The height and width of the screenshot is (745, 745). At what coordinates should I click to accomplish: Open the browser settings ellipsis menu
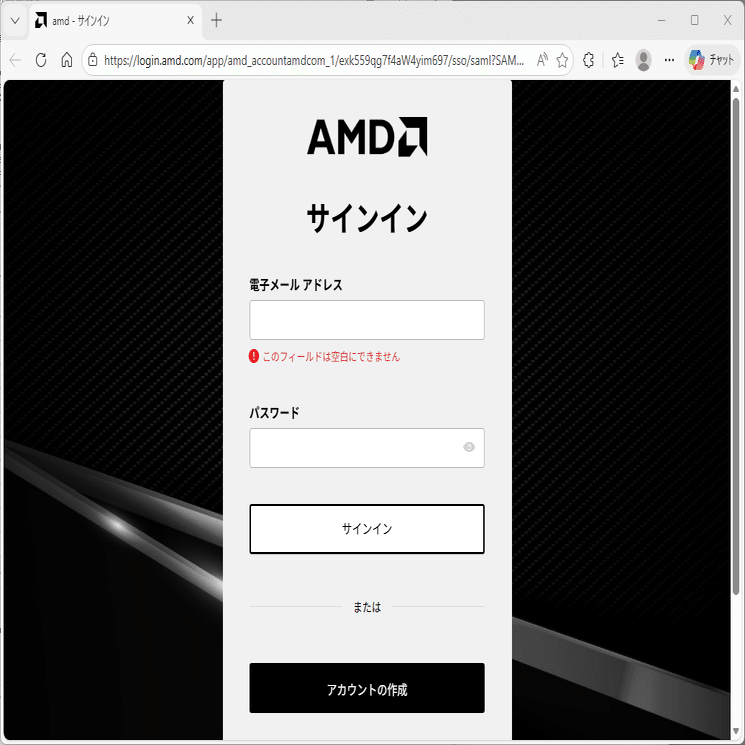click(x=669, y=60)
